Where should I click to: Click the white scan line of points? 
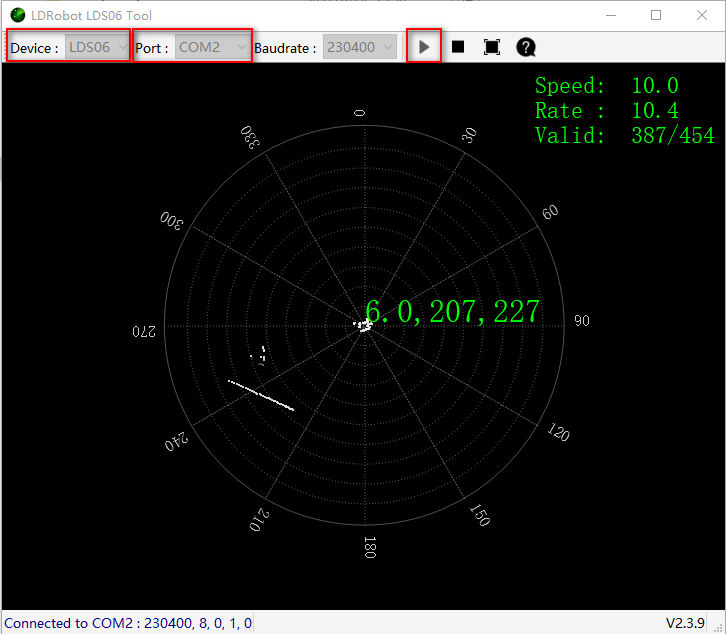tap(261, 395)
